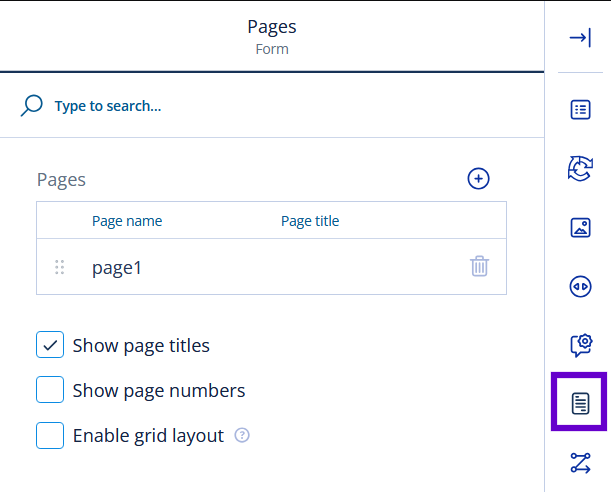Click the Show page numbers label text
The width and height of the screenshot is (611, 492).
point(159,390)
